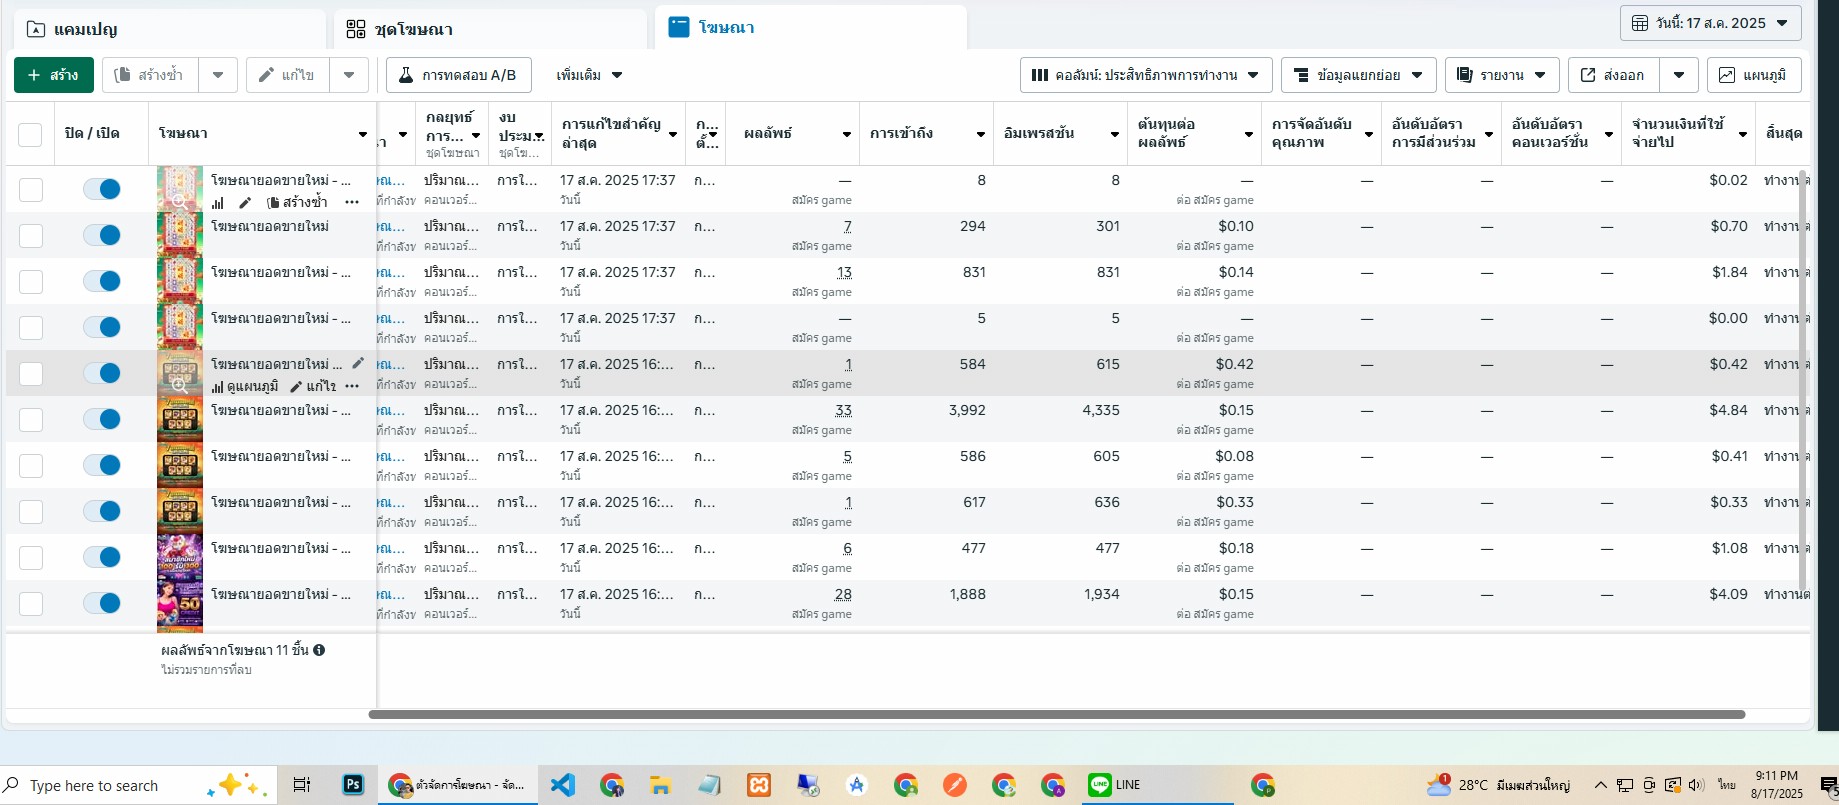This screenshot has width=1839, height=805.
Task: Switch to the แคมเปญ tab
Action: click(x=170, y=29)
